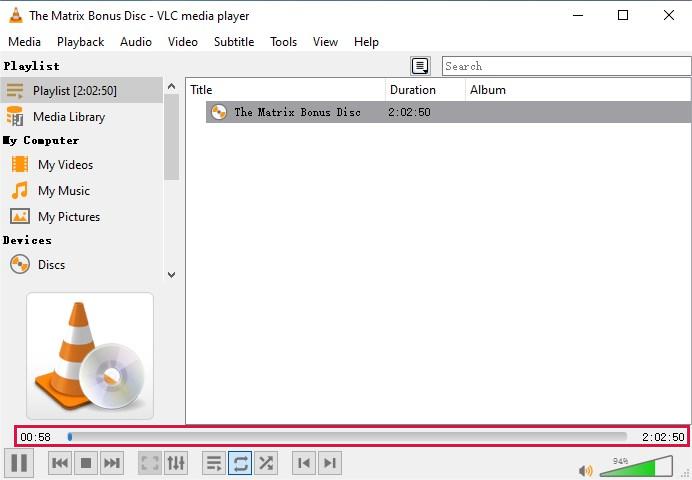Mute audio using the speaker icon
The image size is (692, 480).
point(585,470)
